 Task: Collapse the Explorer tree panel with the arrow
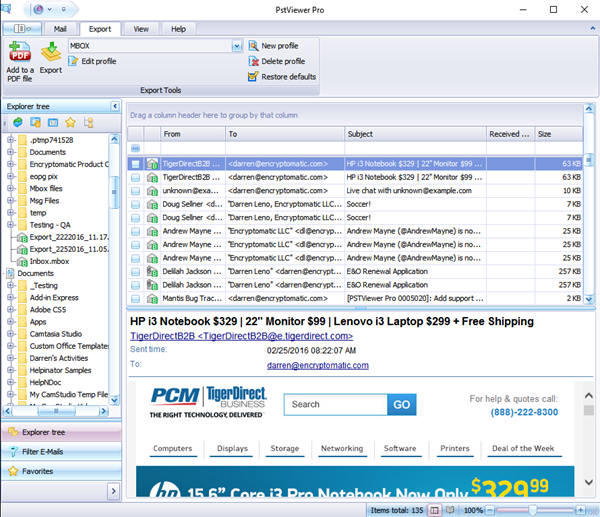115,105
